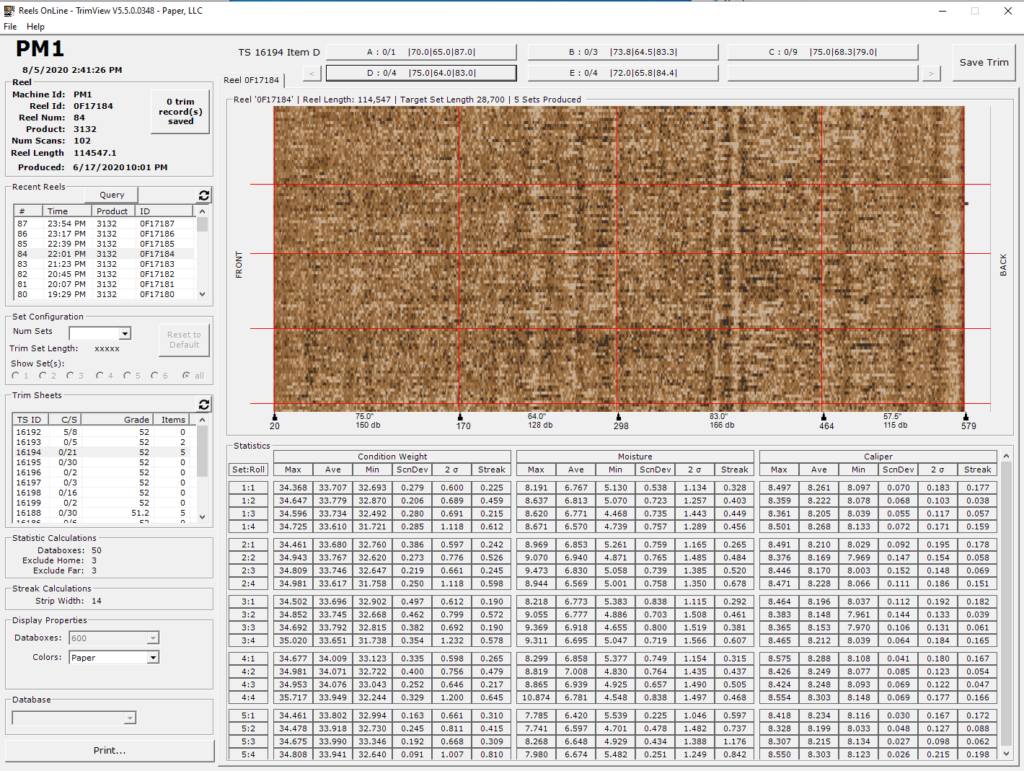This screenshot has height=771, width=1024.
Task: Click the Query button
Action: click(112, 195)
